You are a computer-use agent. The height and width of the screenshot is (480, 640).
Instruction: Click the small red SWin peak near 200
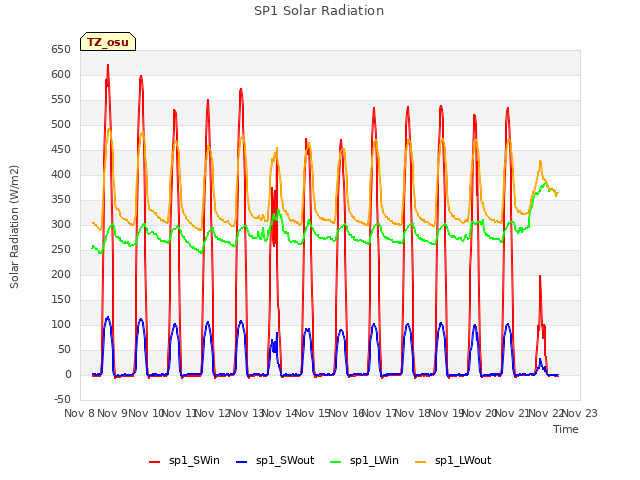(x=540, y=277)
